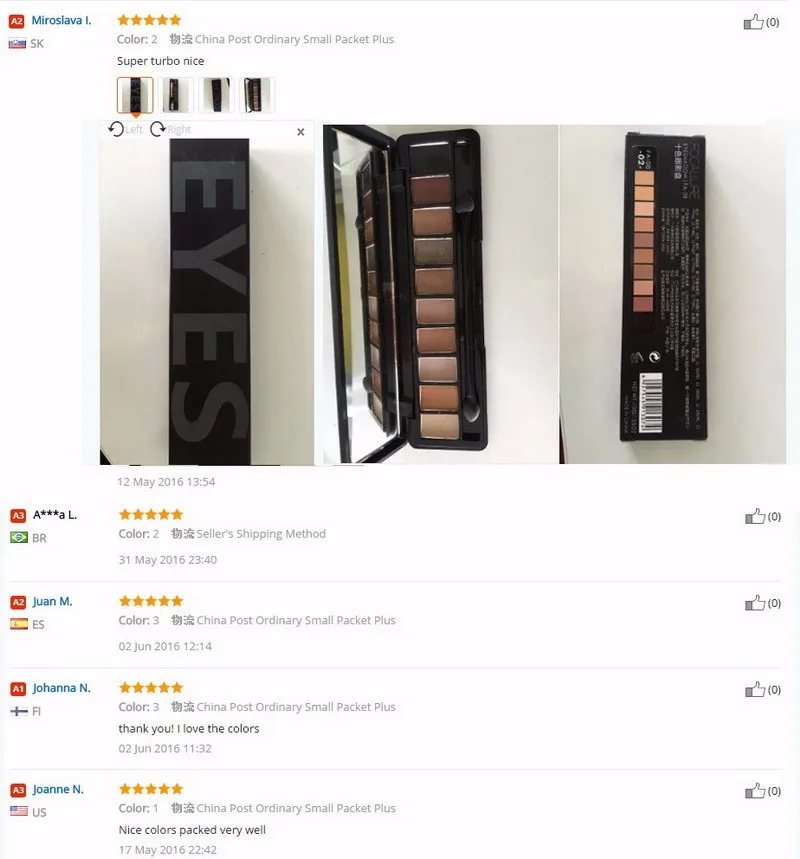Viewport: 800px width, 859px height.
Task: Open Miroslava I.'s reviewer profile
Action: pyautogui.click(x=61, y=20)
